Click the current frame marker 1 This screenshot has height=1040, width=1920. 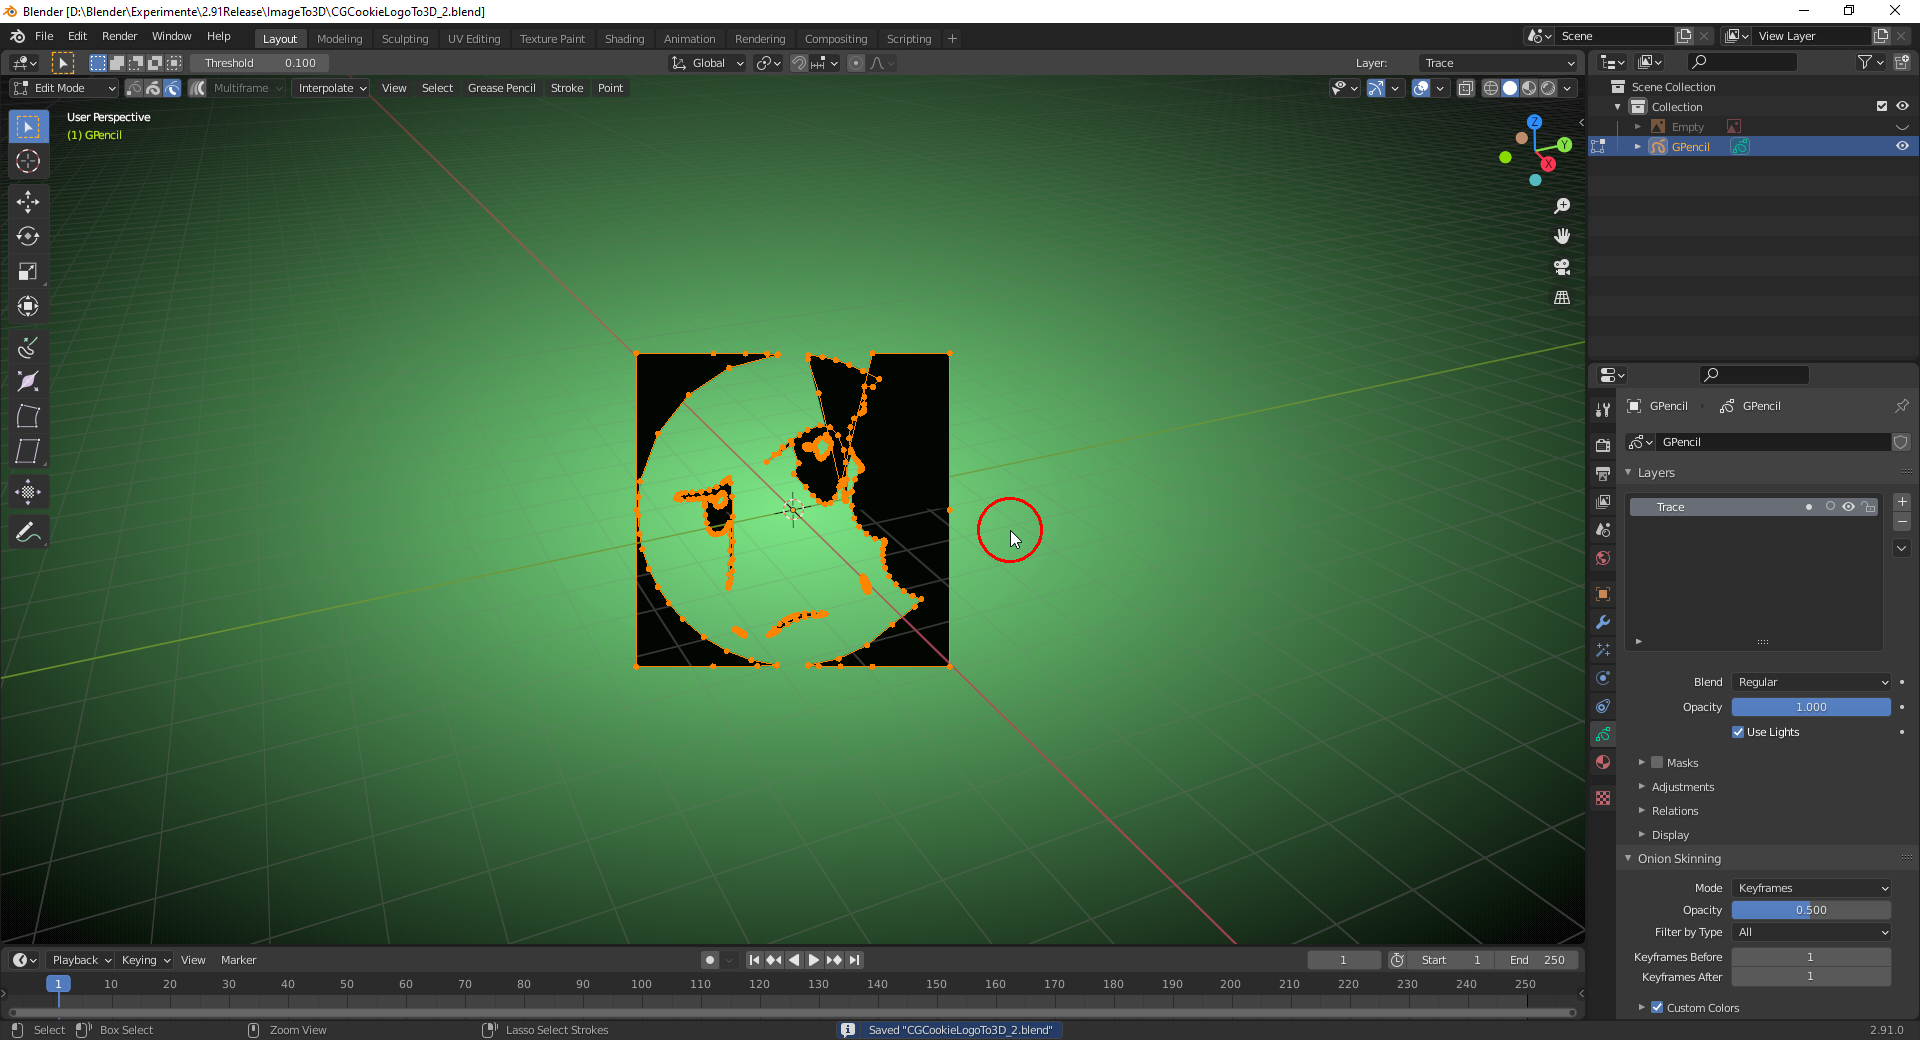point(58,984)
